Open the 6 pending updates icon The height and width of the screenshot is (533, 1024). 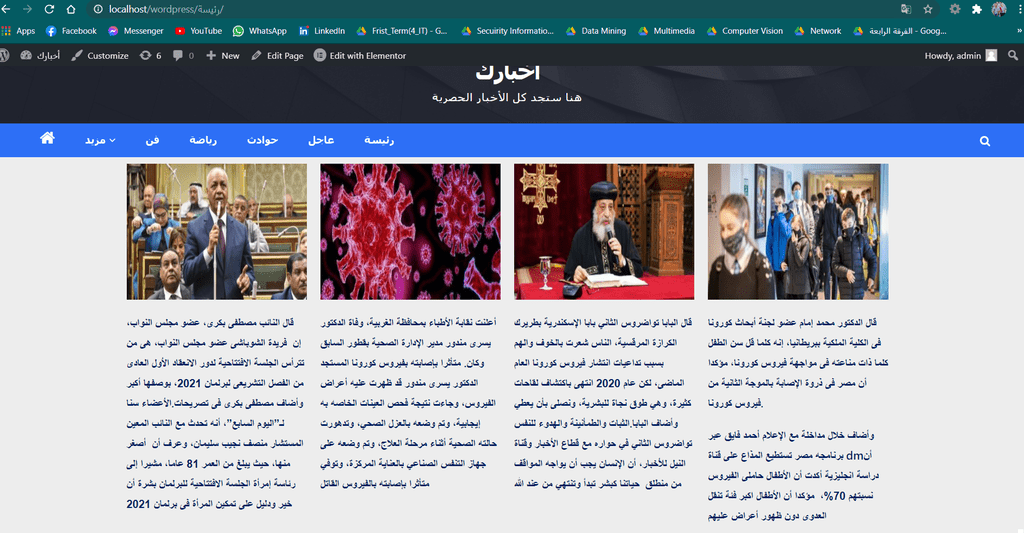150,56
